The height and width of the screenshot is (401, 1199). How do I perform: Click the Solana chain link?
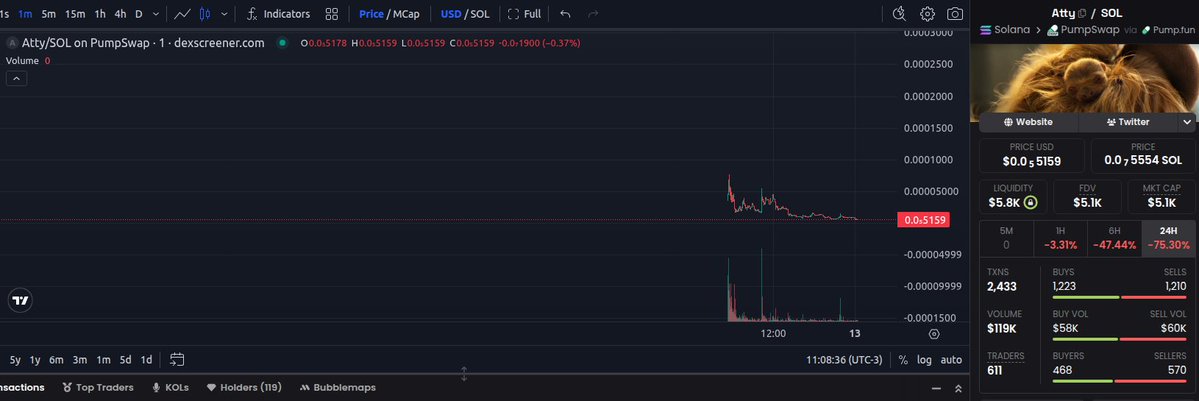[1005, 30]
